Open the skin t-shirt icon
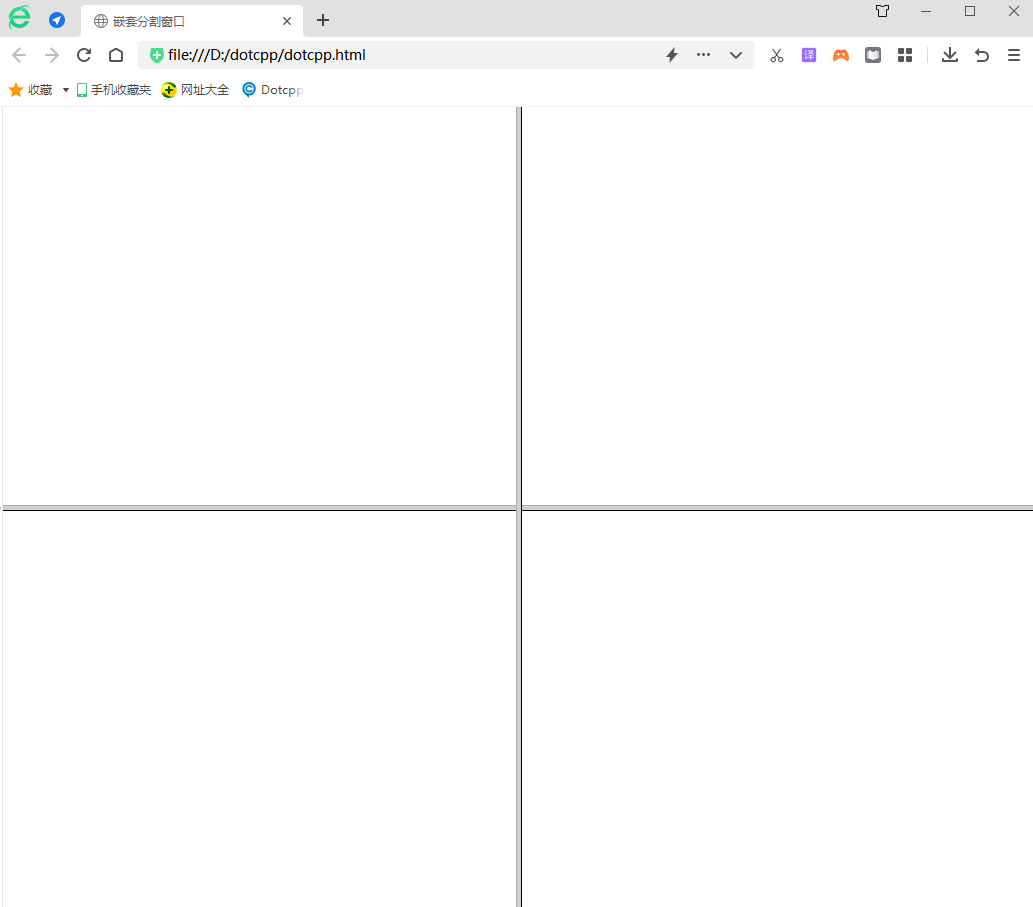1033x907 pixels. (882, 11)
